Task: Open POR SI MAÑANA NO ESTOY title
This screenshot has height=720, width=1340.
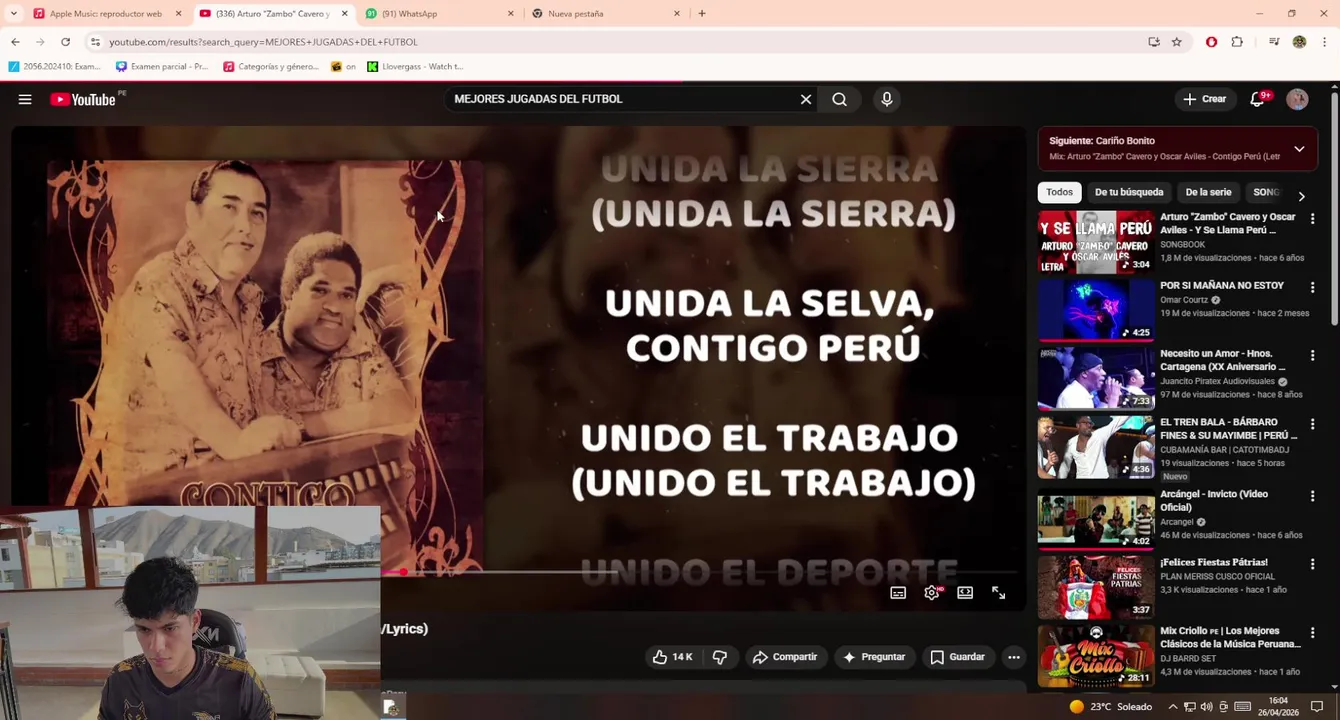Action: pyautogui.click(x=1222, y=286)
